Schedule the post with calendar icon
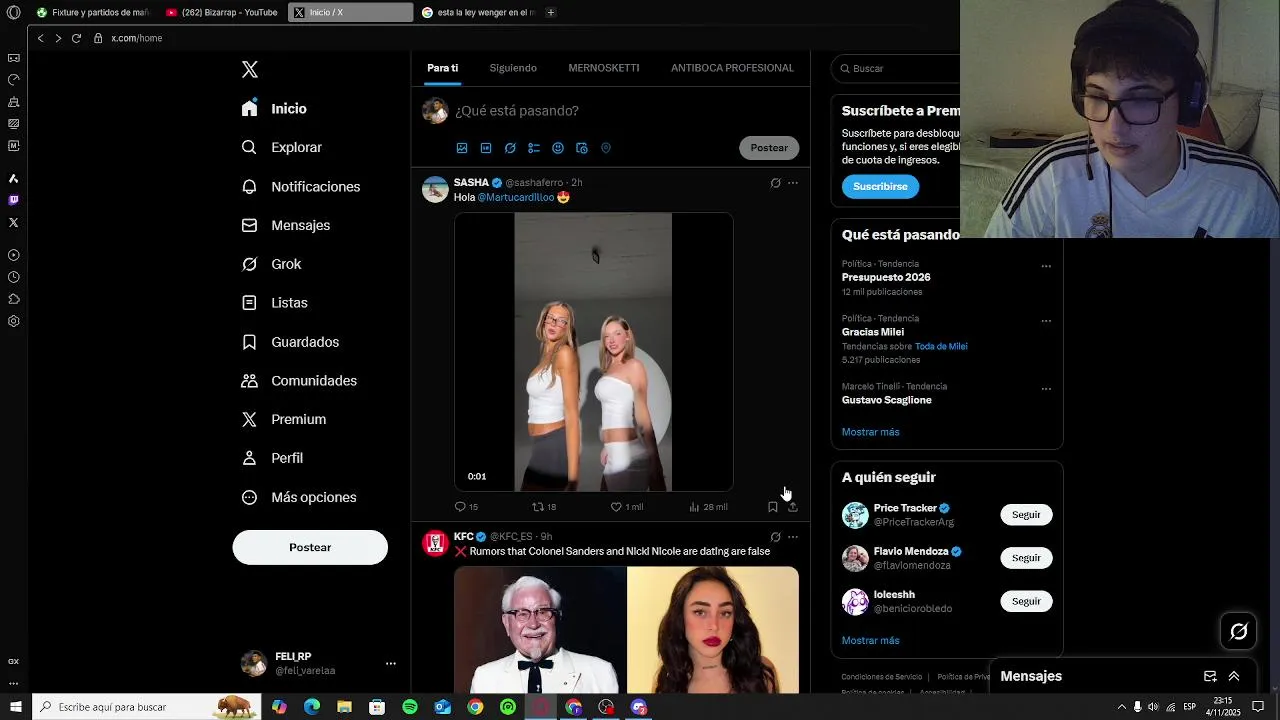This screenshot has height=720, width=1280. click(x=582, y=148)
